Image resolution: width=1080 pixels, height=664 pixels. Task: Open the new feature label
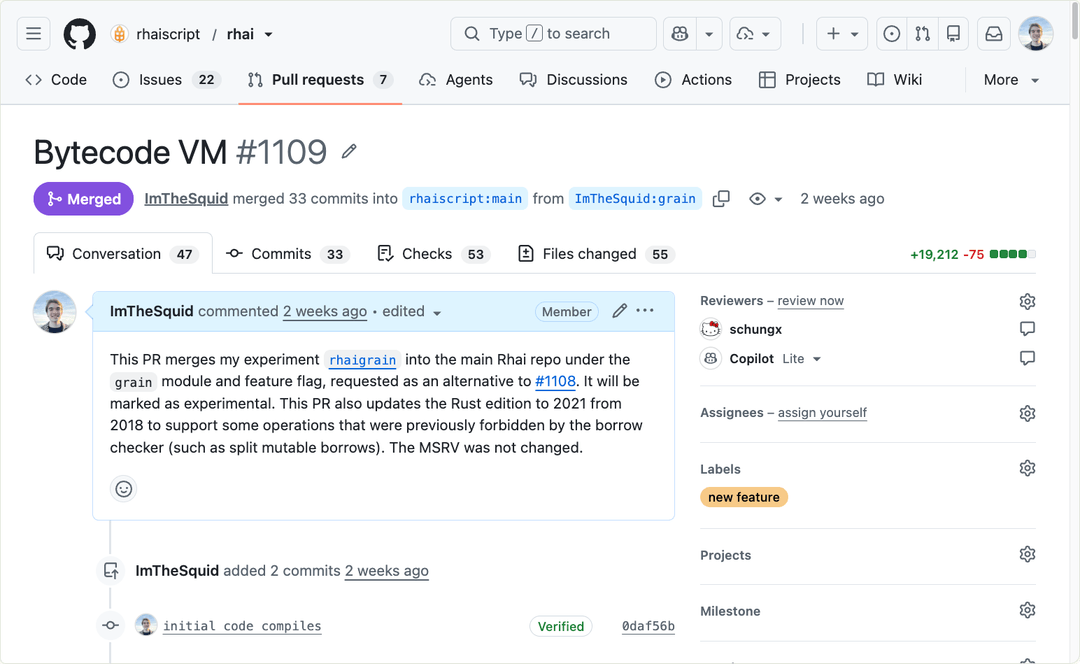point(744,497)
